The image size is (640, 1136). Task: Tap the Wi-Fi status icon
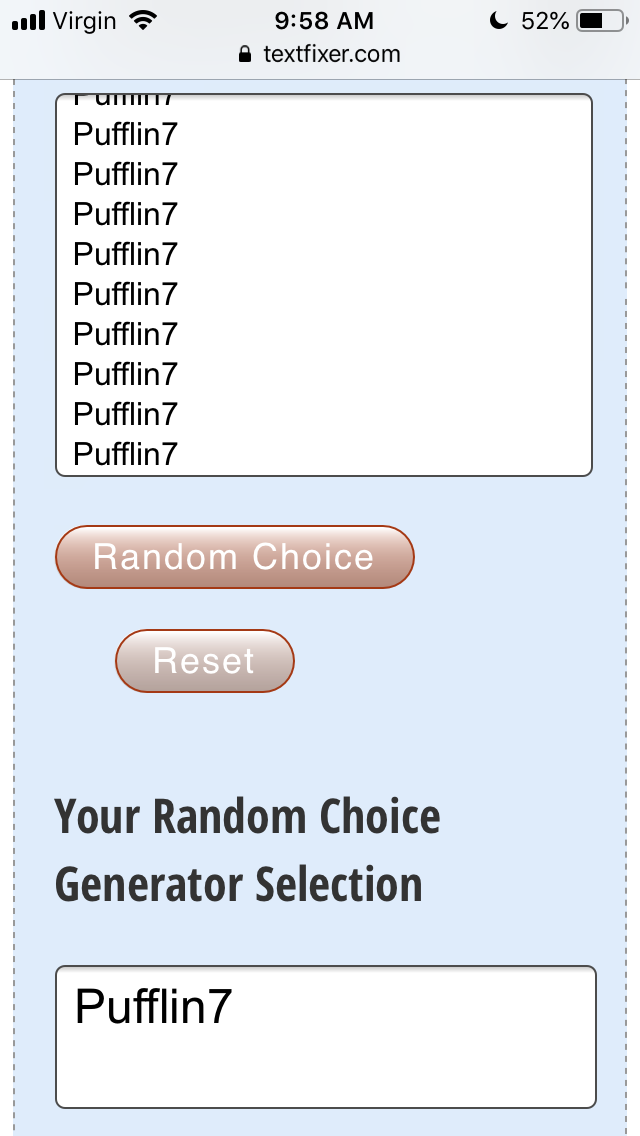(x=143, y=20)
